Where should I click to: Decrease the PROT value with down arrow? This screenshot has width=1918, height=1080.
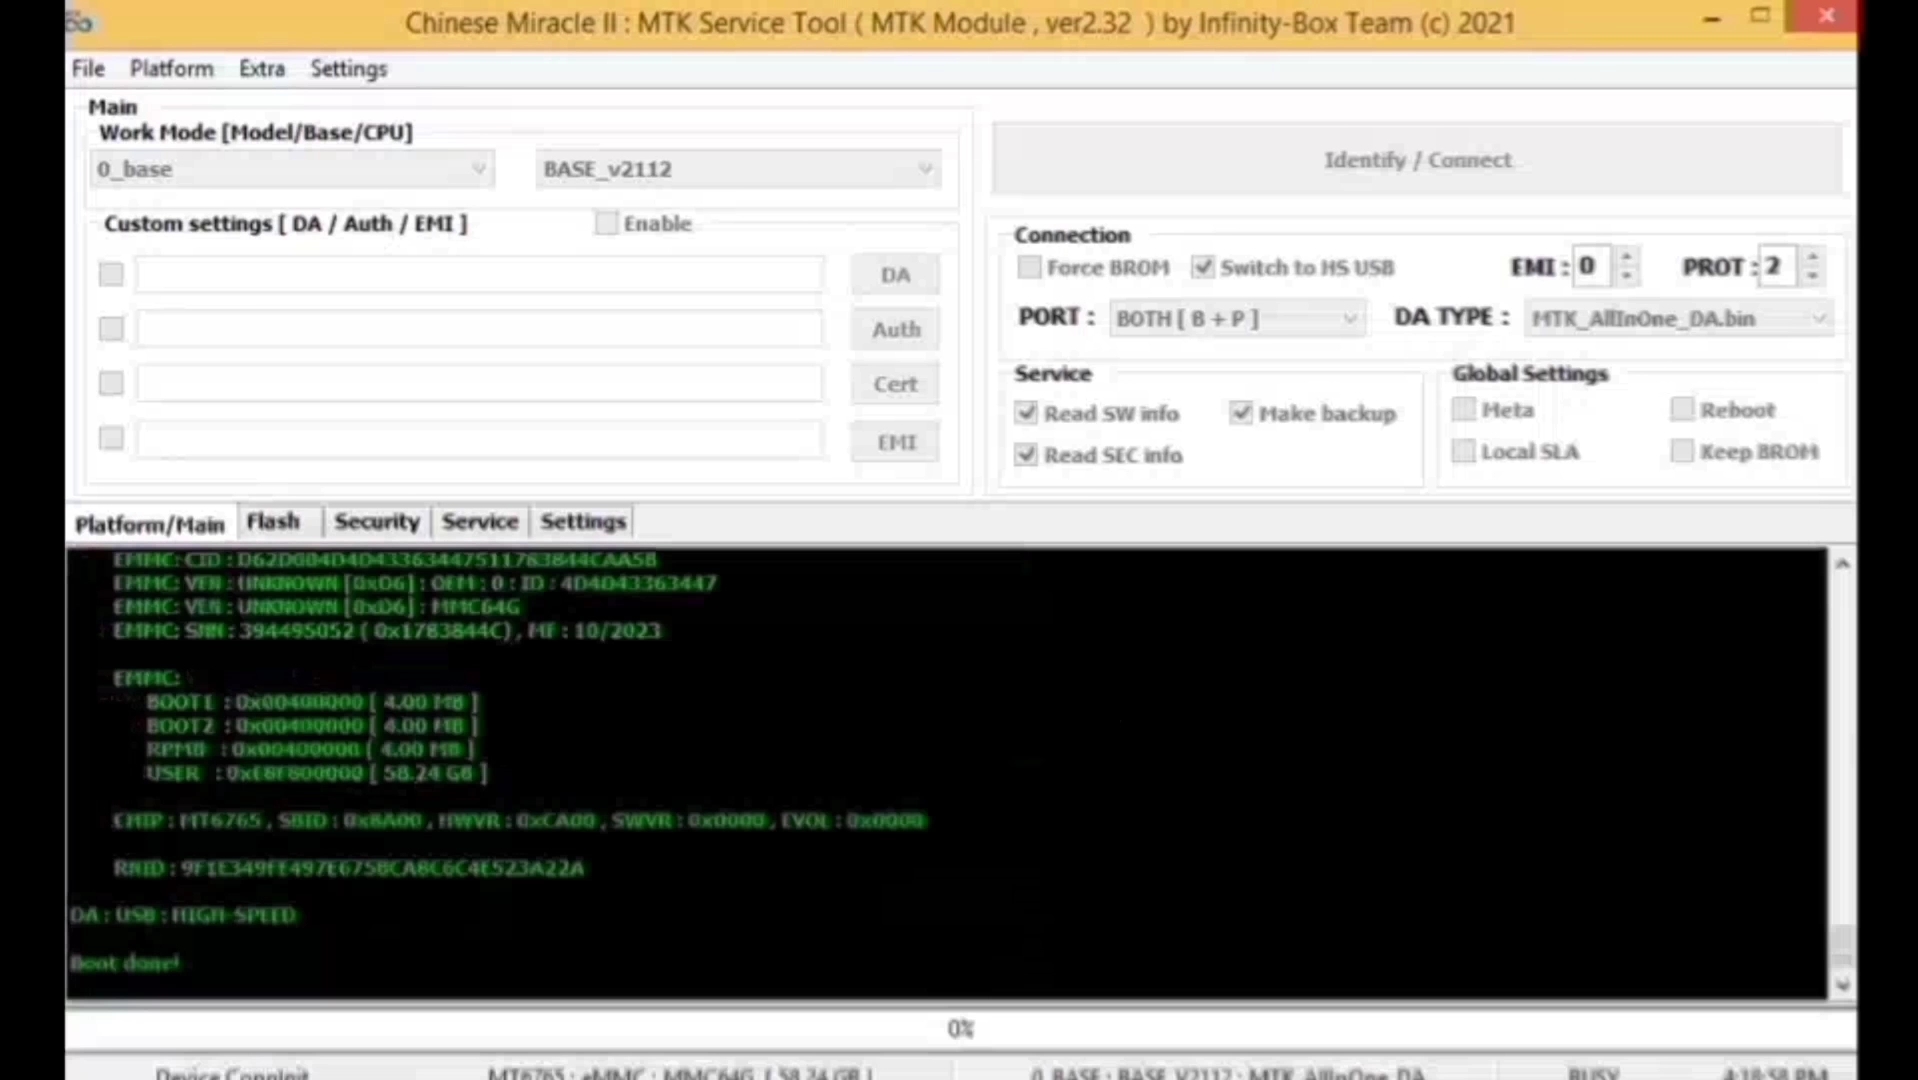pyautogui.click(x=1812, y=276)
